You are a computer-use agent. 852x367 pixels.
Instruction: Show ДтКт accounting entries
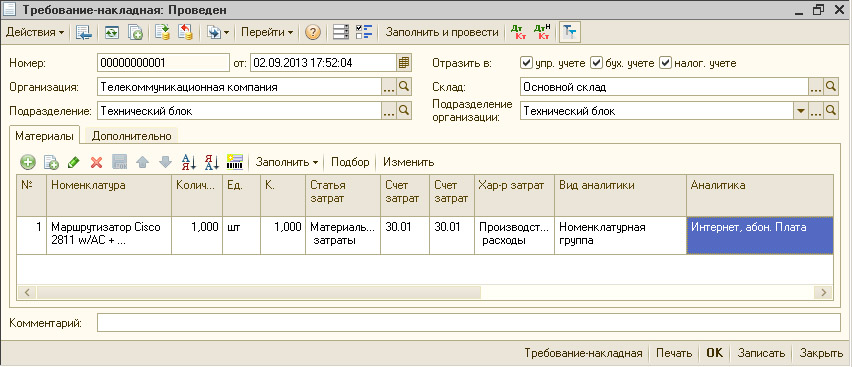(518, 33)
